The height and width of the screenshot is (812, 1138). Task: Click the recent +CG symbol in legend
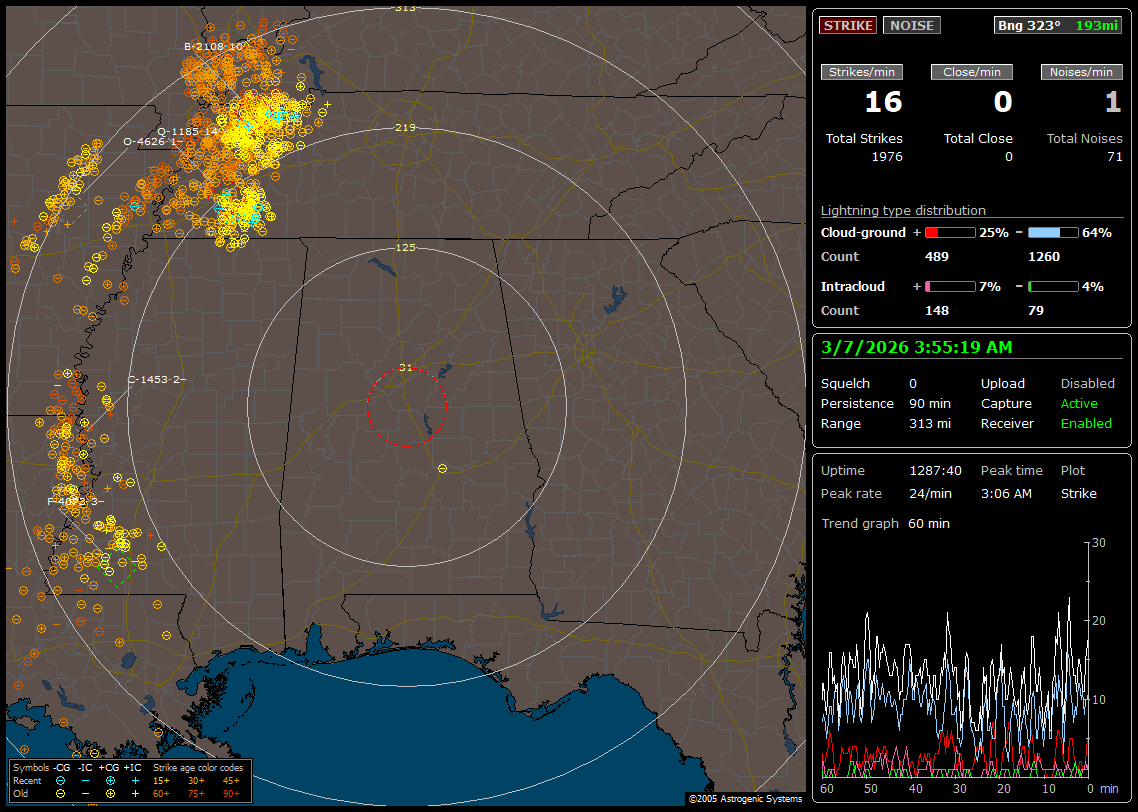110,780
